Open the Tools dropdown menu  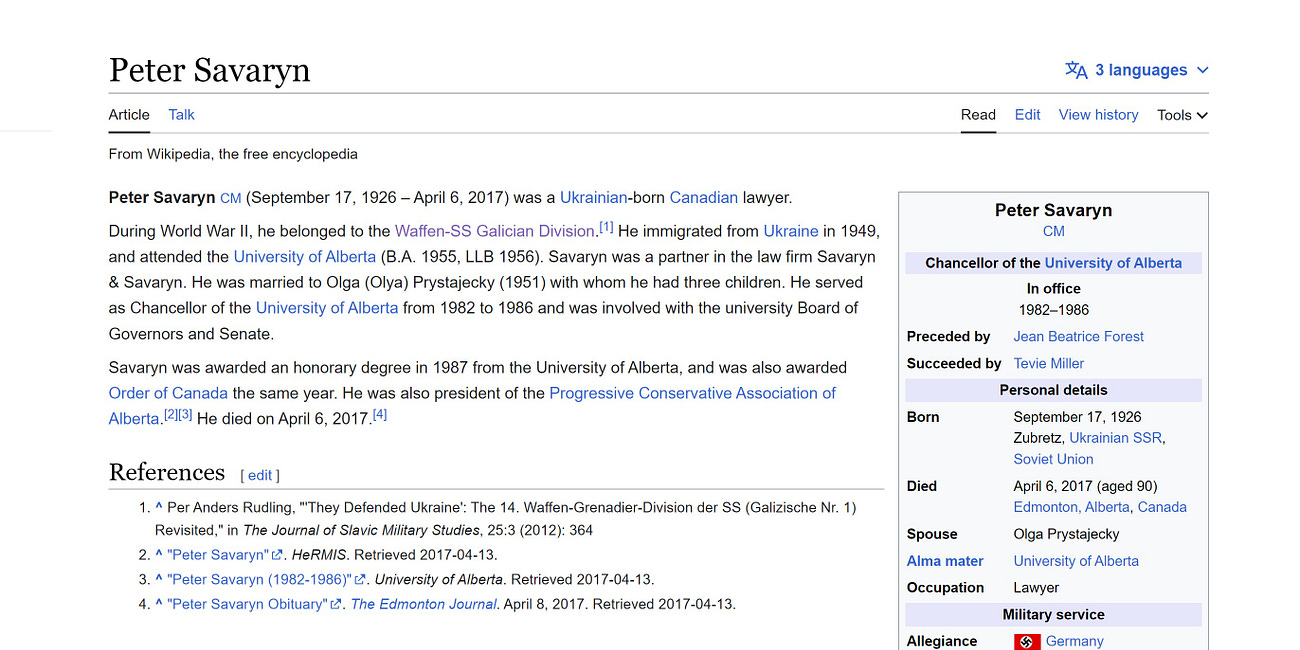[1182, 115]
